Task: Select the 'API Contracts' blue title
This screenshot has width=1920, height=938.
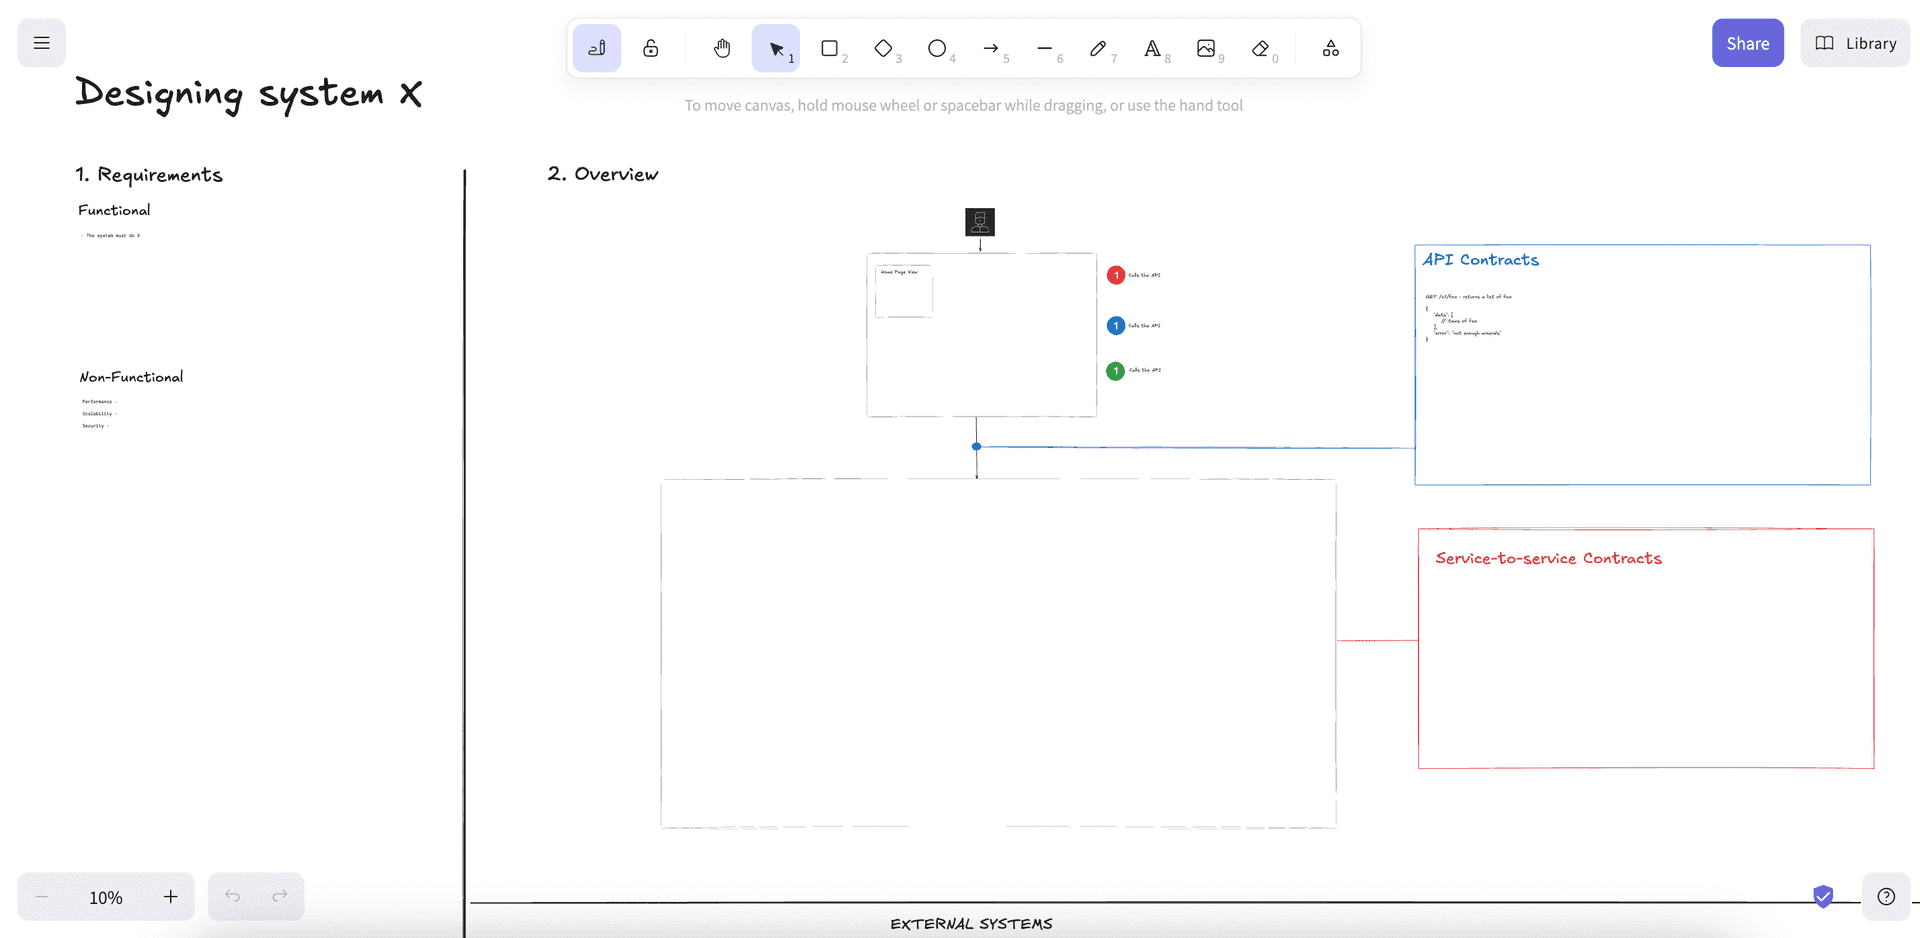Action: coord(1481,259)
